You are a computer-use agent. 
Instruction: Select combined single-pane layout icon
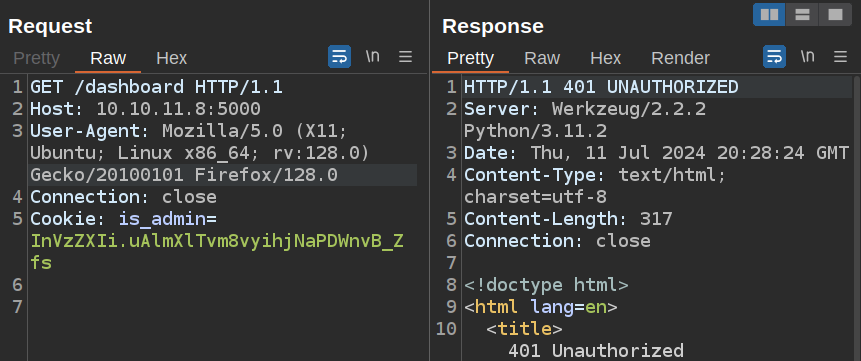(x=835, y=15)
